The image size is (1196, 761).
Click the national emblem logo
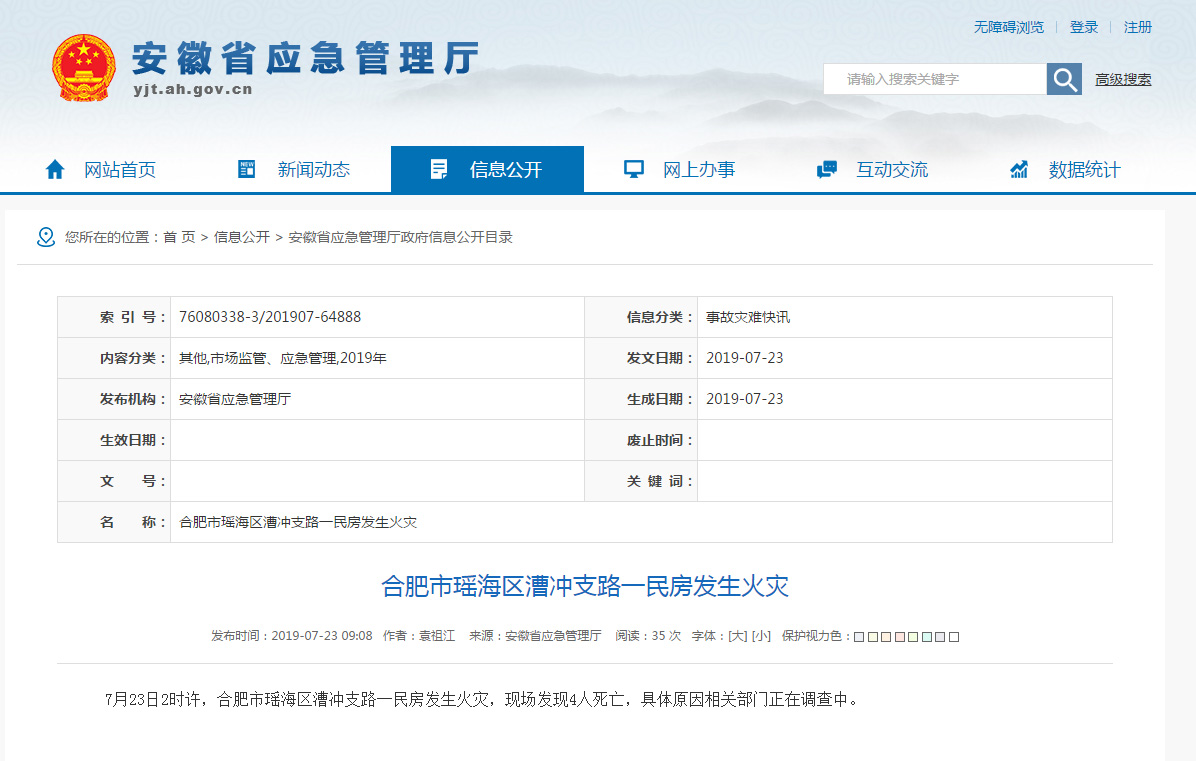84,68
